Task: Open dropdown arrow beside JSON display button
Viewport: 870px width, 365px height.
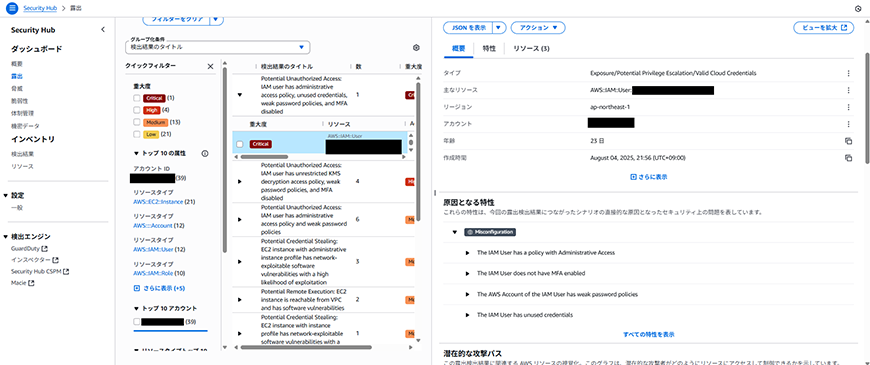Action: 499,27
